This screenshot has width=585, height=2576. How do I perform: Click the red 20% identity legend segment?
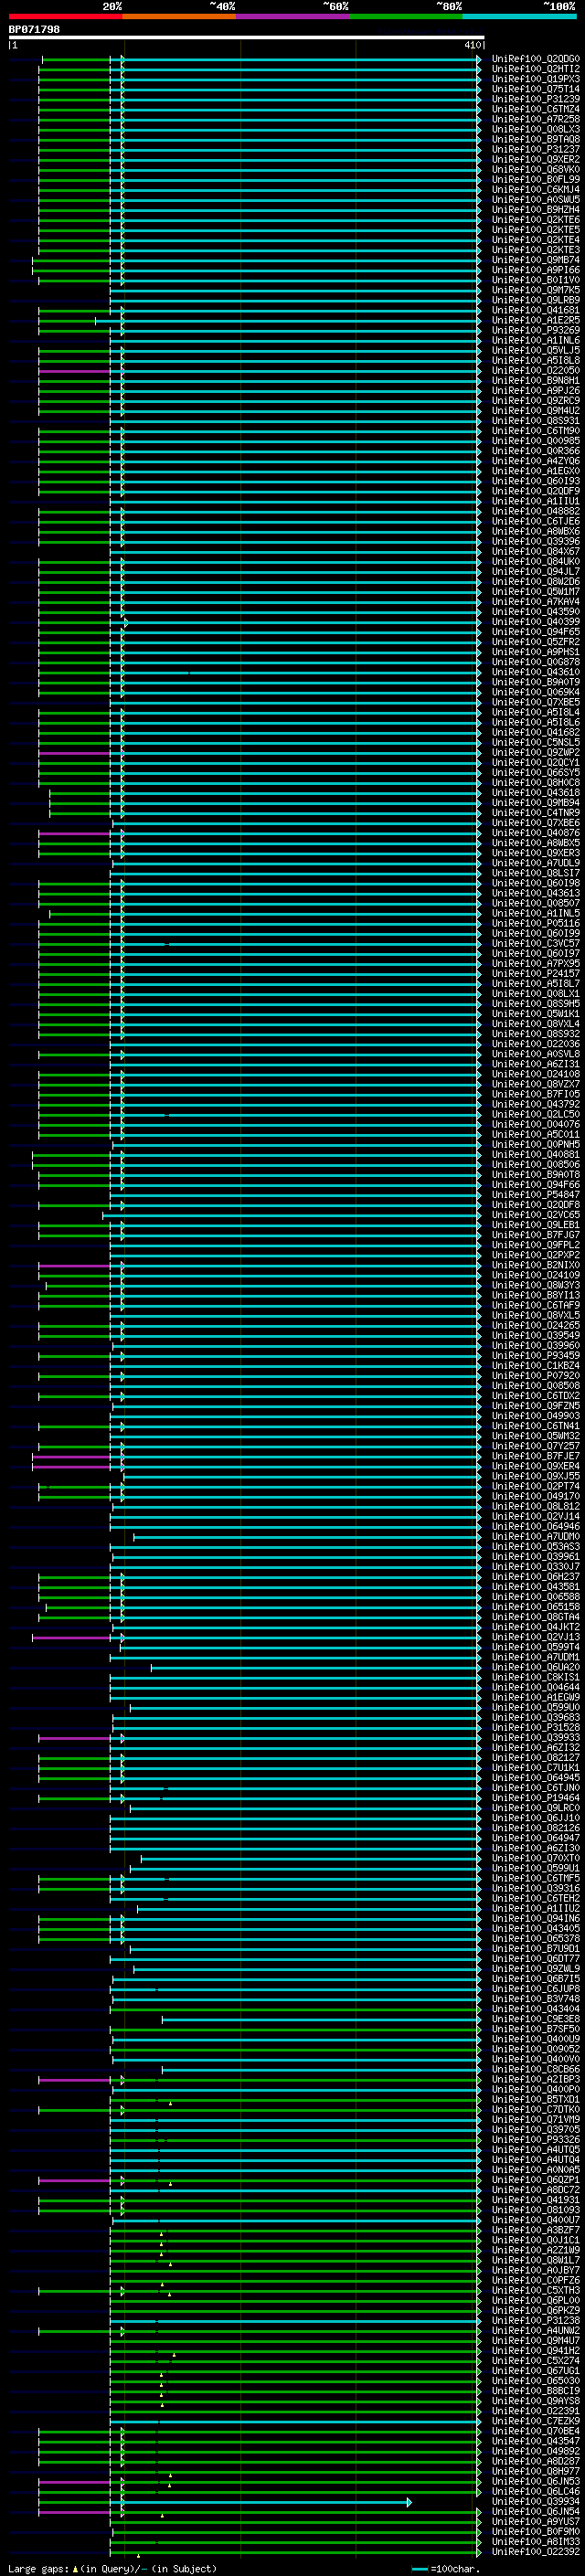[x=66, y=16]
